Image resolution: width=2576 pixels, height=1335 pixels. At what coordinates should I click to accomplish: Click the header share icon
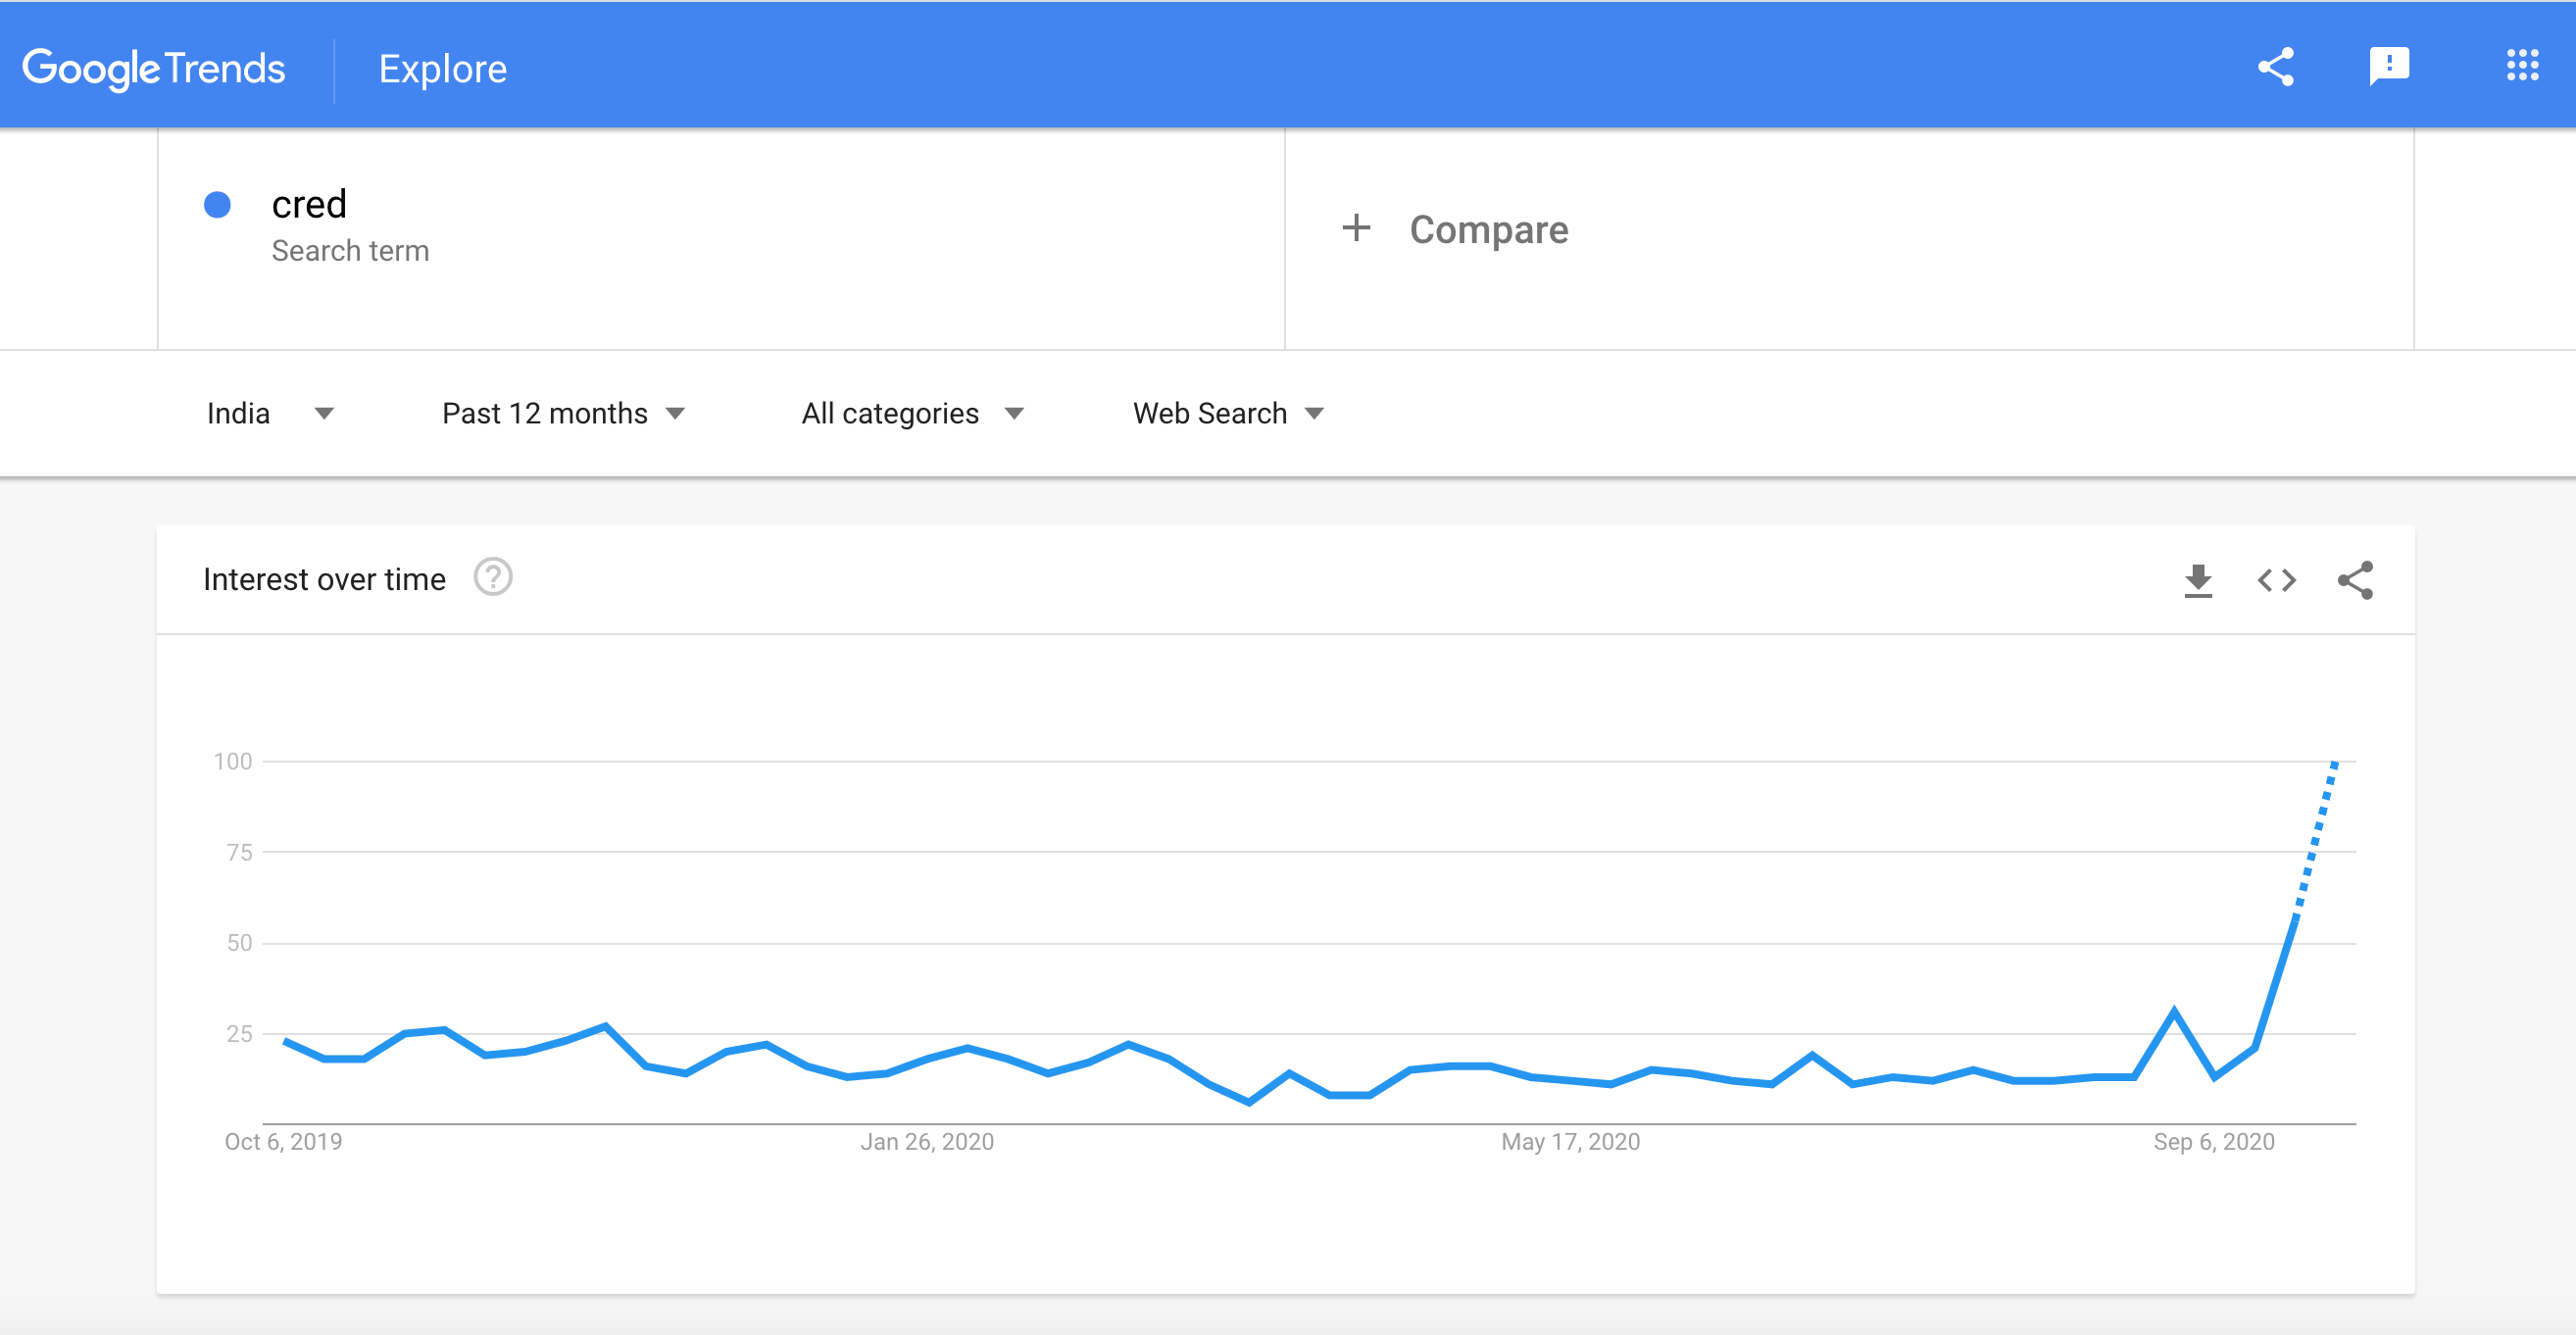2275,68
